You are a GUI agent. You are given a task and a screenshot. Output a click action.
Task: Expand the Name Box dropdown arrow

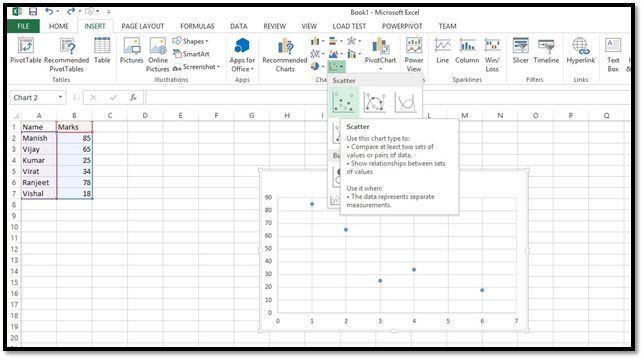point(60,97)
